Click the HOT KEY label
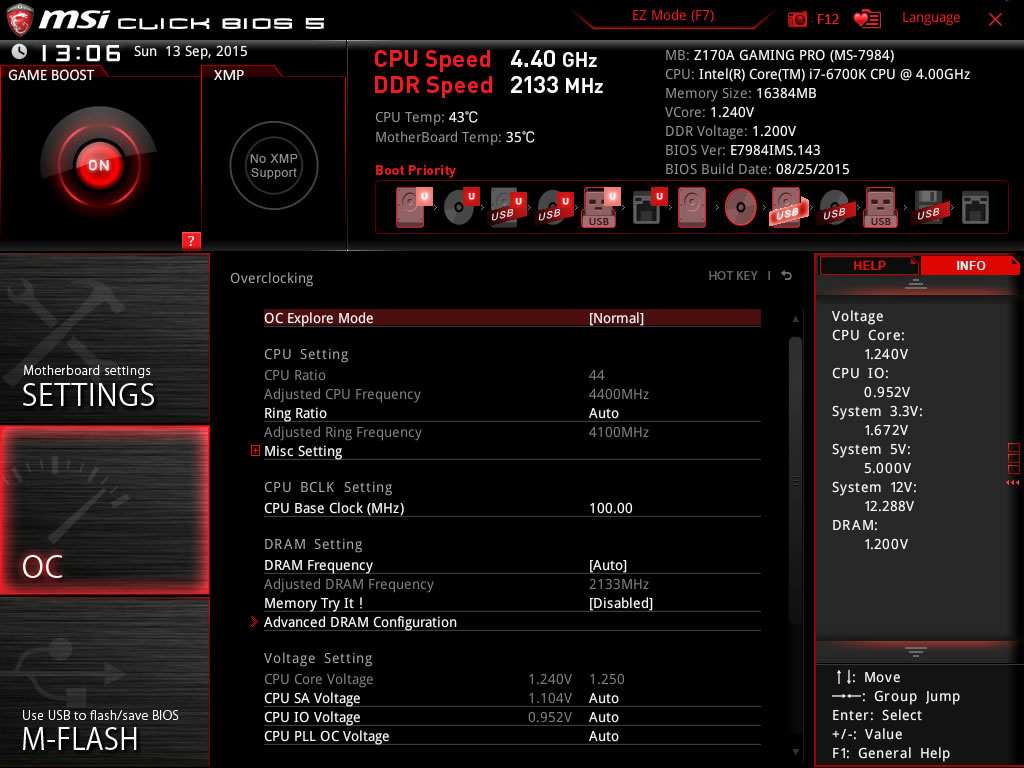1024x768 pixels. (733, 276)
